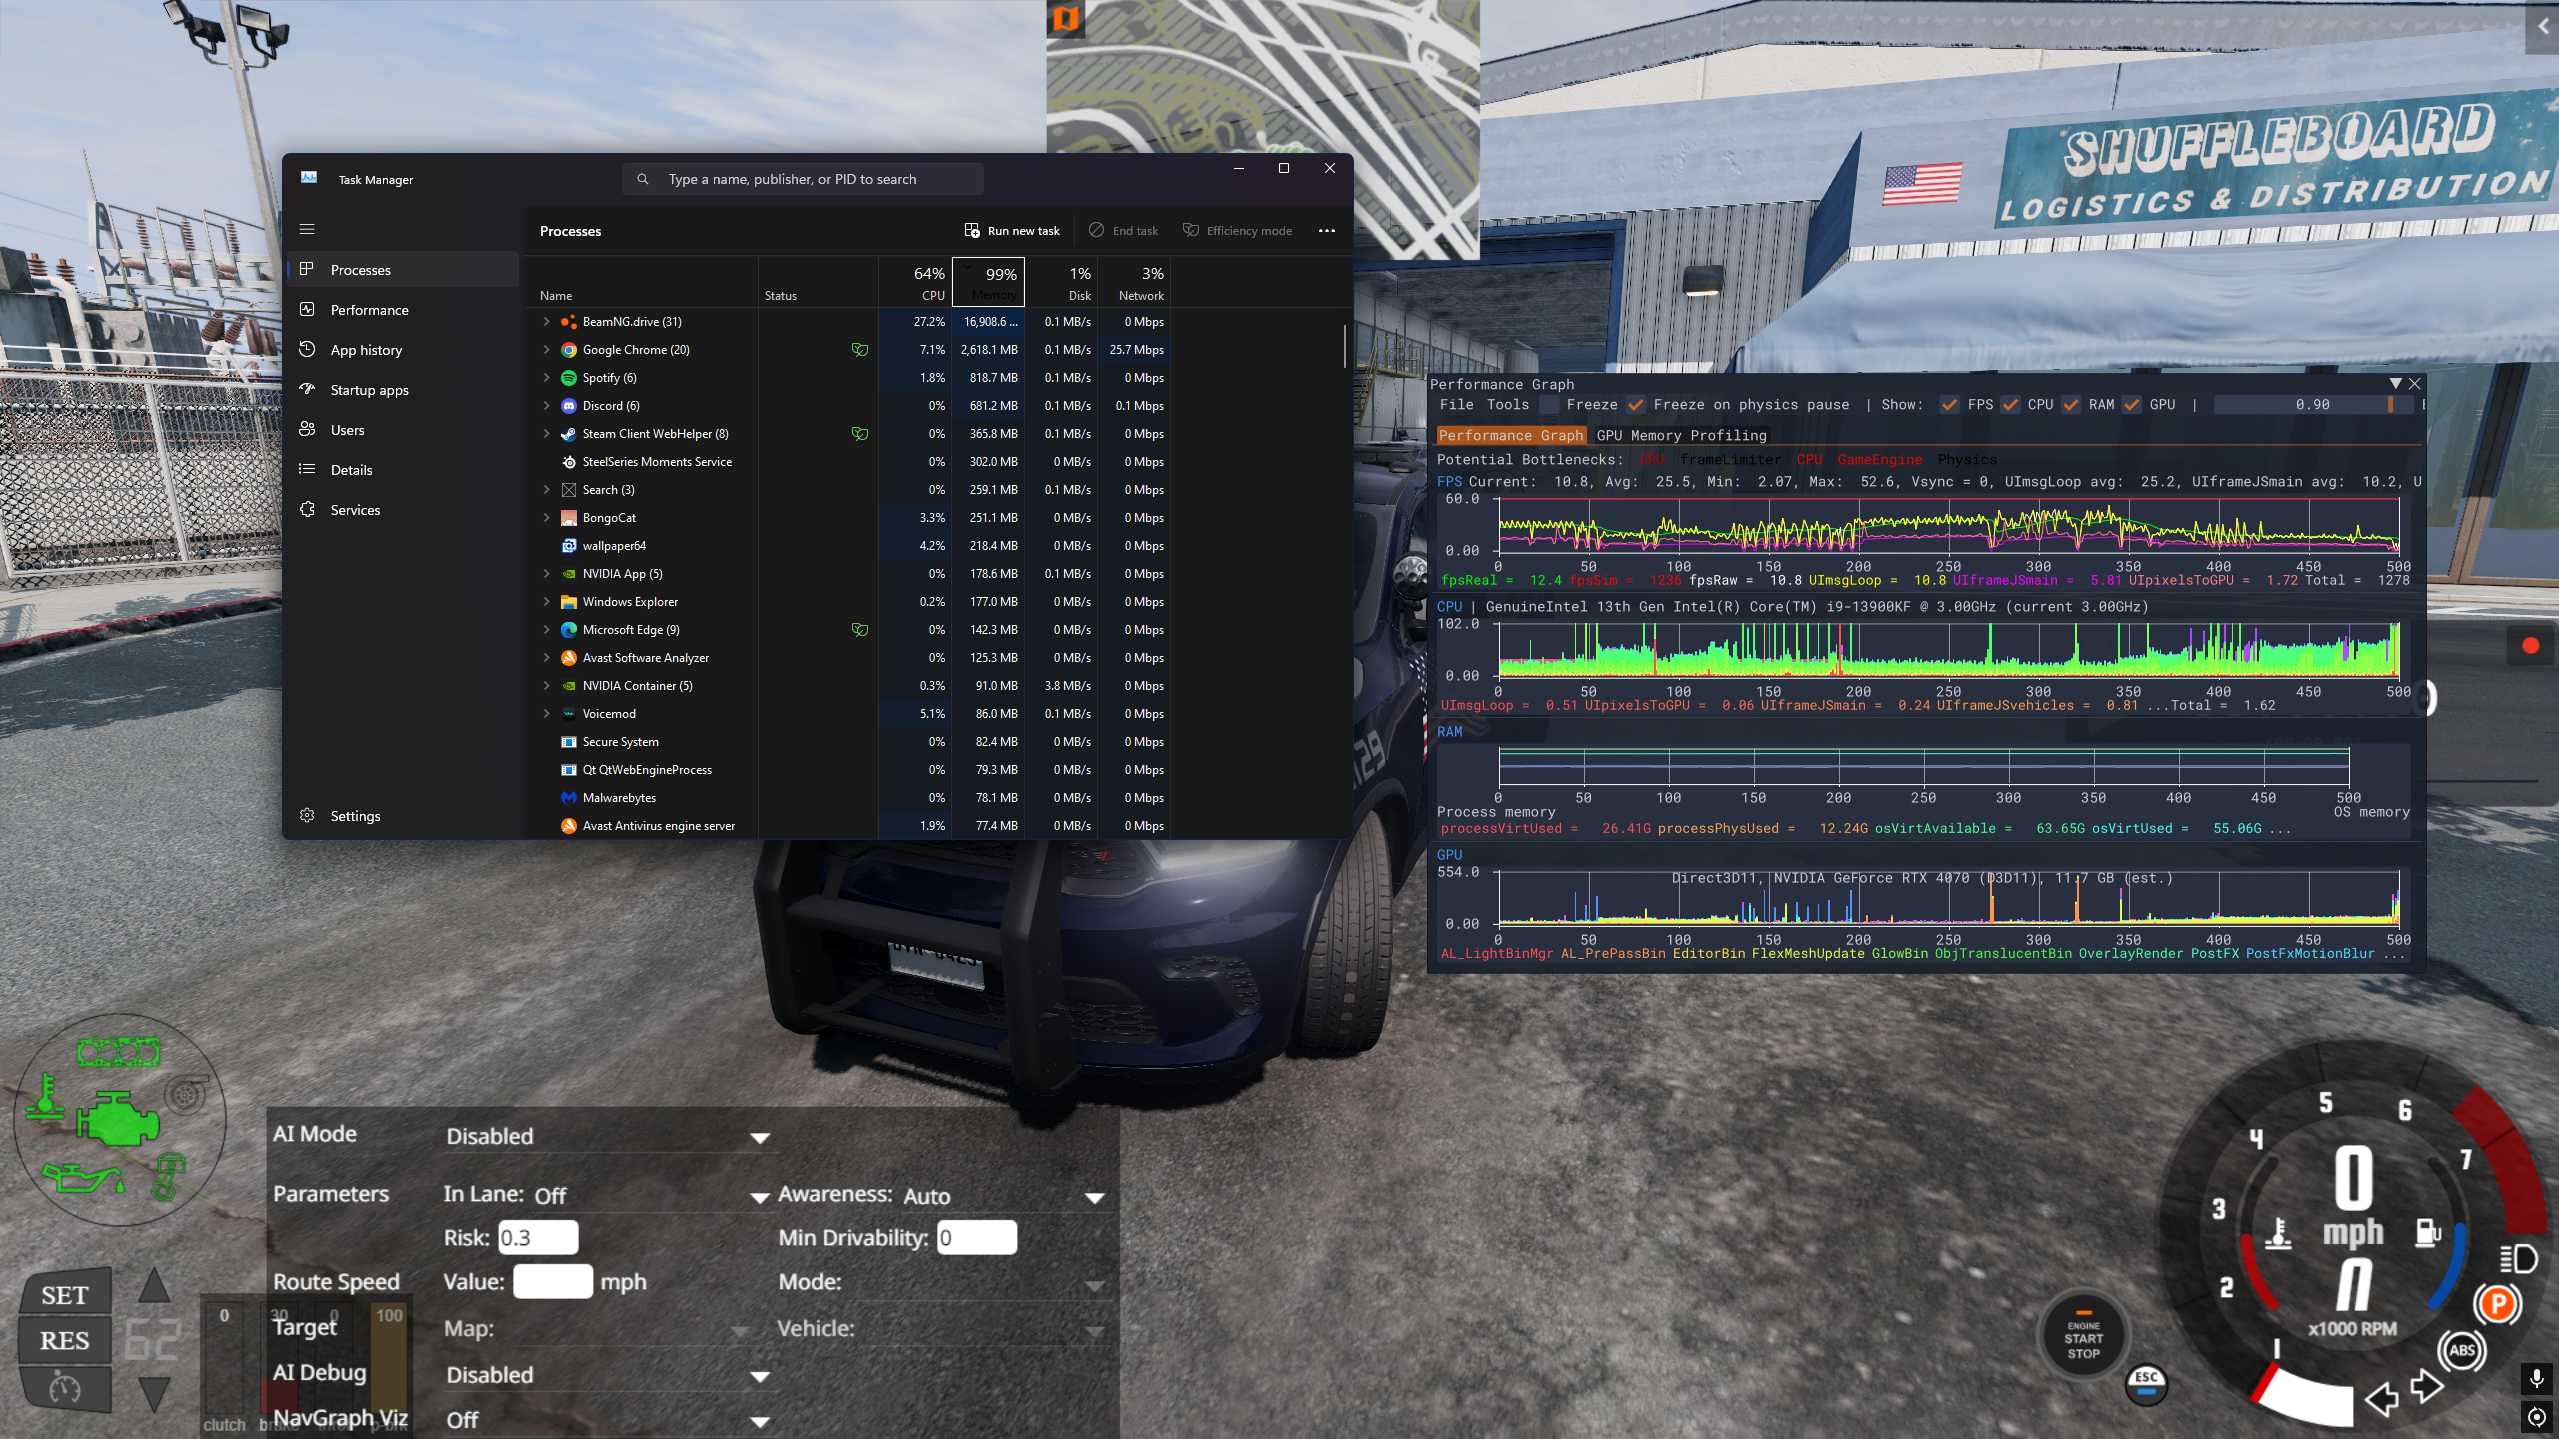Open Users page in Task Manager
This screenshot has width=2559, height=1439.
click(403, 430)
